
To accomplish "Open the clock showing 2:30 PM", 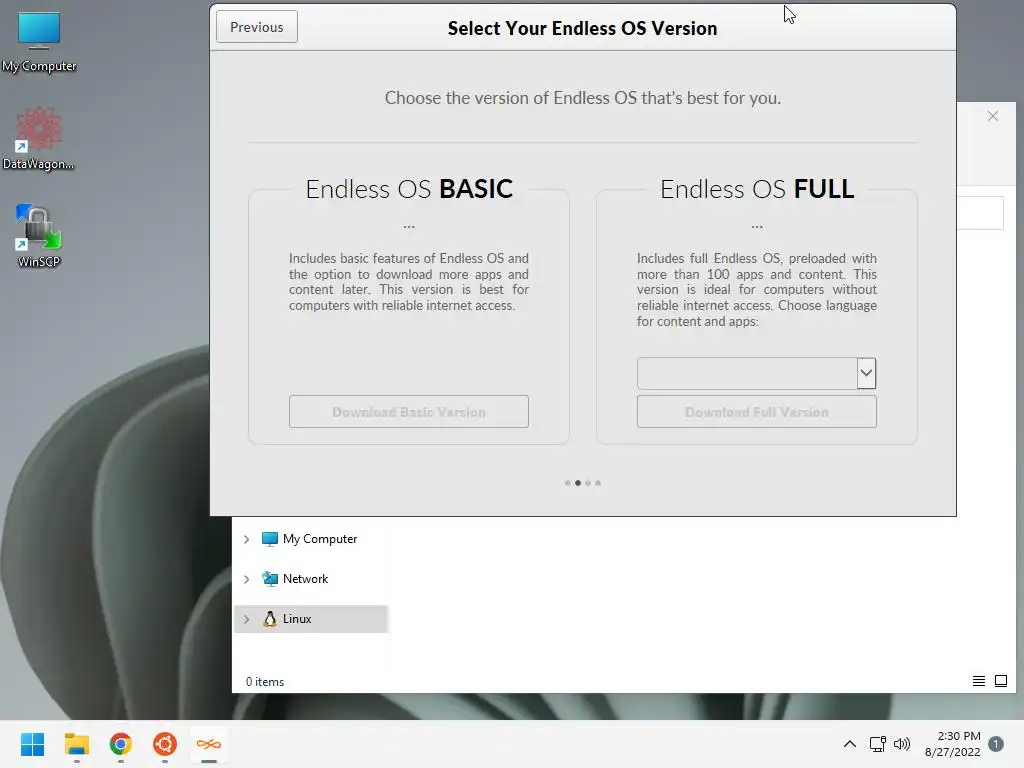I will click(x=952, y=744).
